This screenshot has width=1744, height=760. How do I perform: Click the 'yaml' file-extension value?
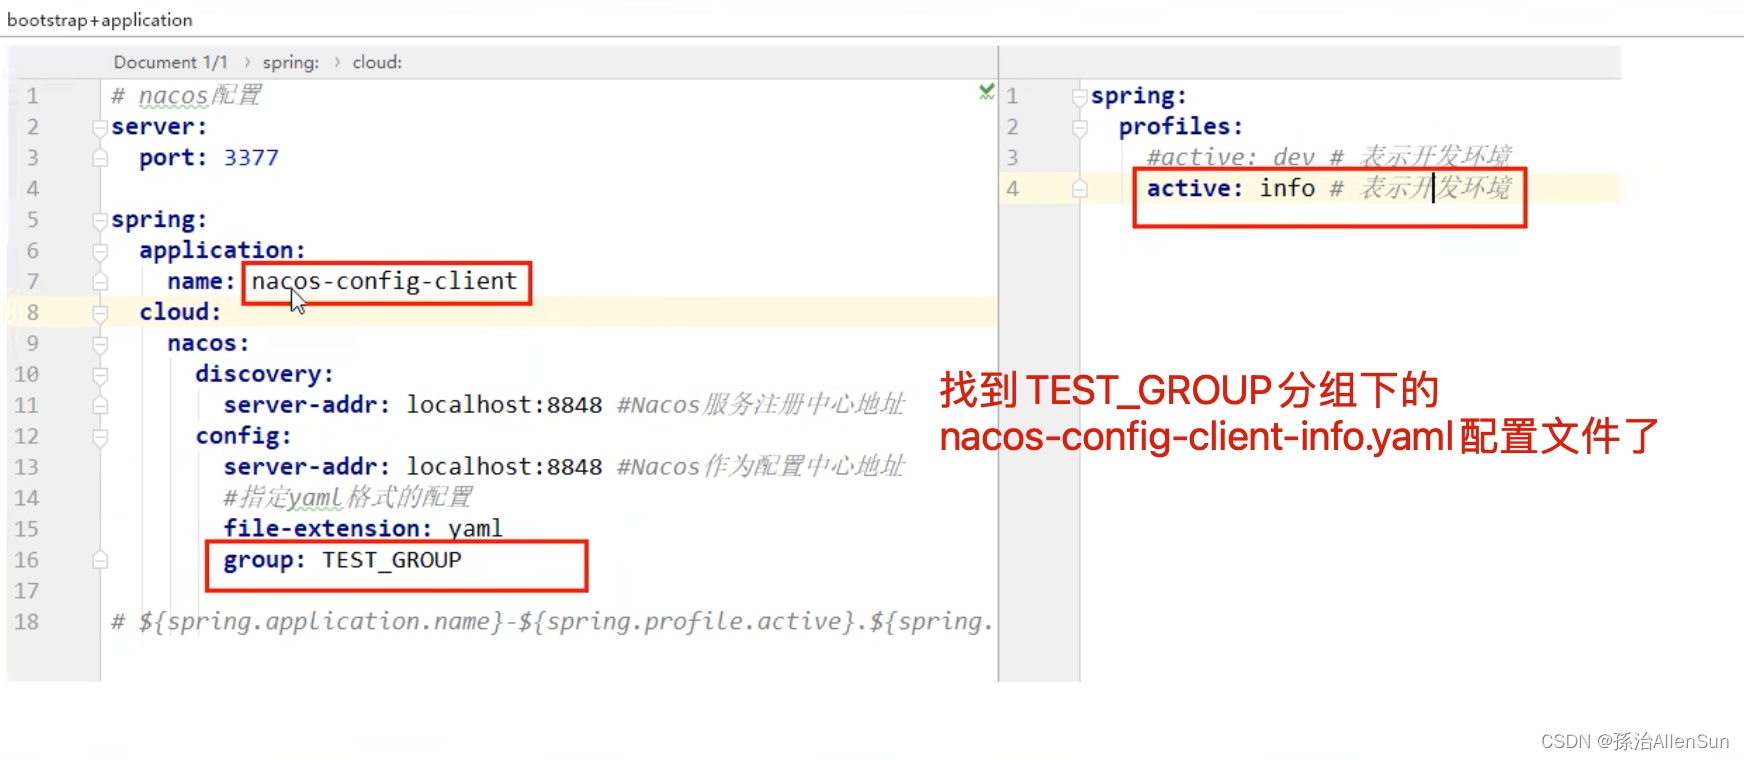[x=475, y=528]
